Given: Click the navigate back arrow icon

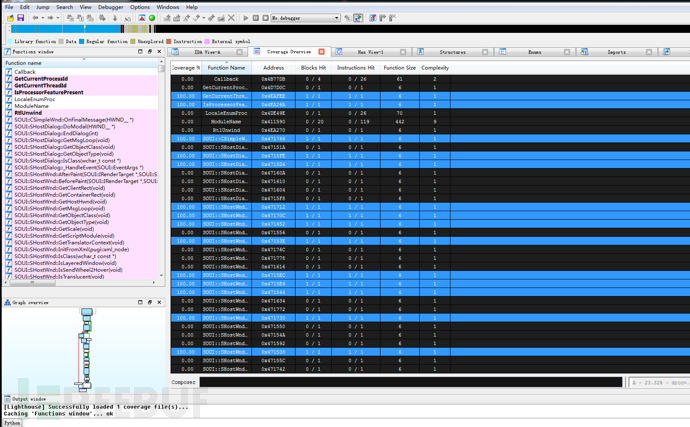Looking at the screenshot, I should pos(36,18).
